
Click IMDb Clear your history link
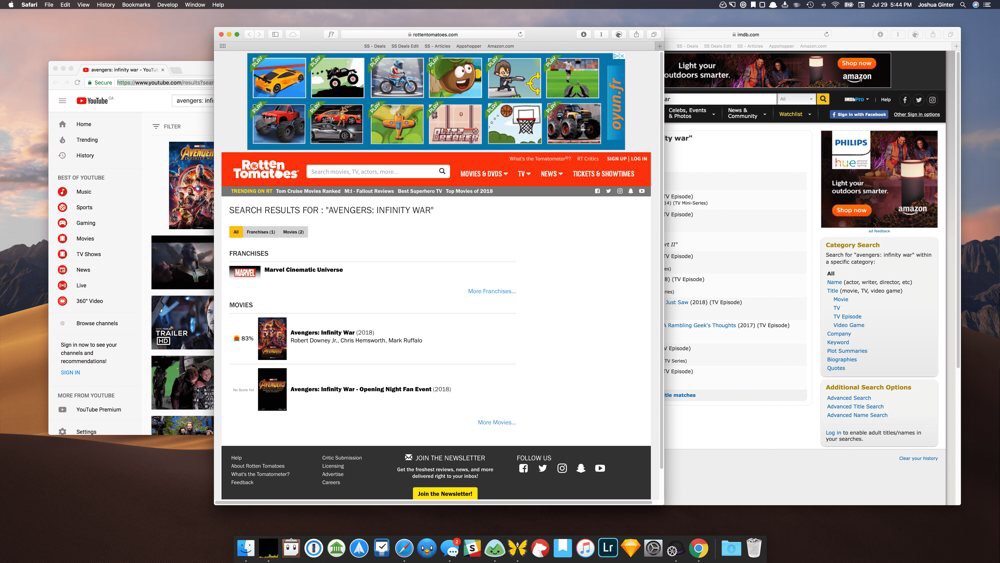[918, 458]
